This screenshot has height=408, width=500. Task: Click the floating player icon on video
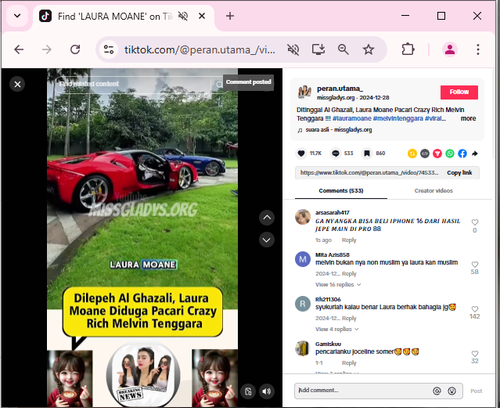tap(248, 391)
